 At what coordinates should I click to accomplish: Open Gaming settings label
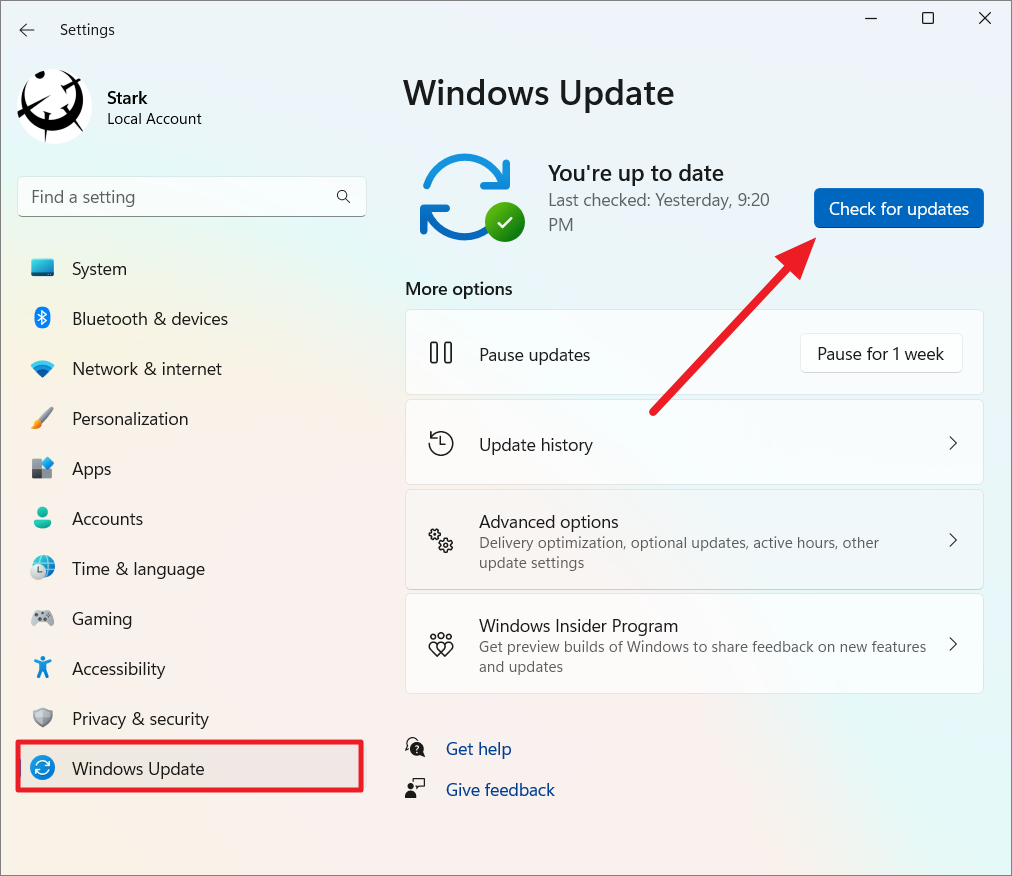pyautogui.click(x=102, y=619)
